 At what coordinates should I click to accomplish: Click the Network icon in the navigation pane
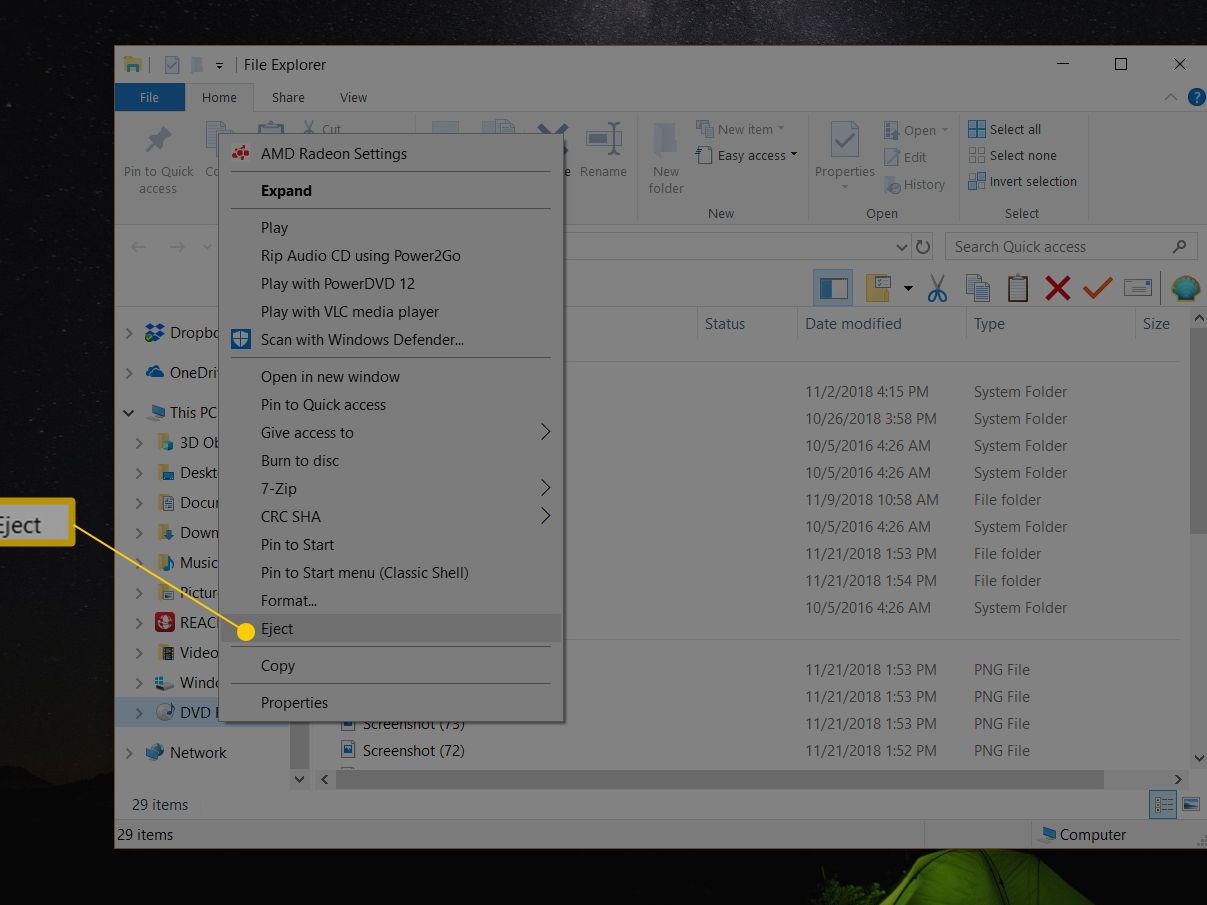(x=154, y=752)
